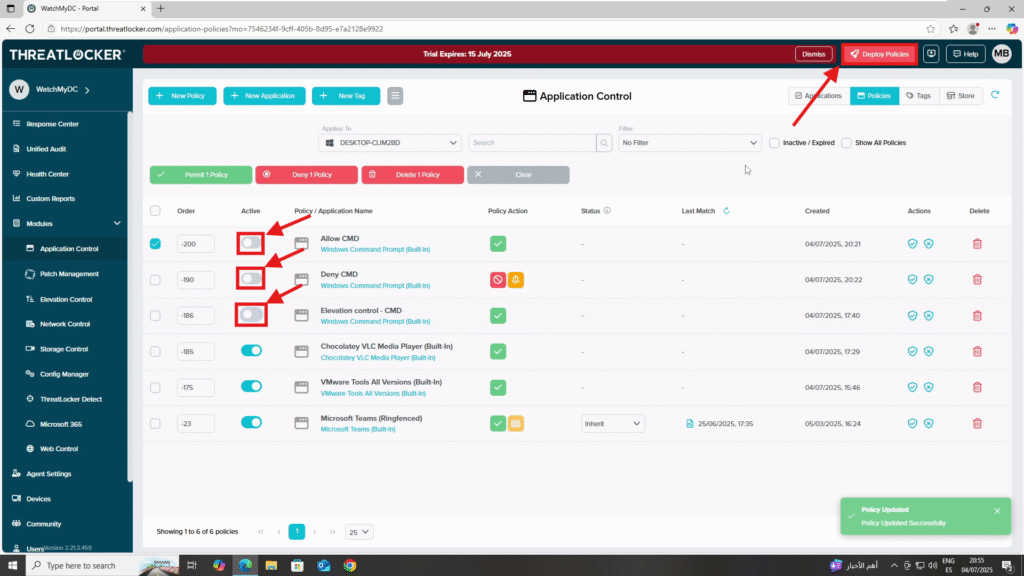Image resolution: width=1024 pixels, height=576 pixels.
Task: Open the Windows Command Prompt link under Allow CMD
Action: click(x=375, y=249)
